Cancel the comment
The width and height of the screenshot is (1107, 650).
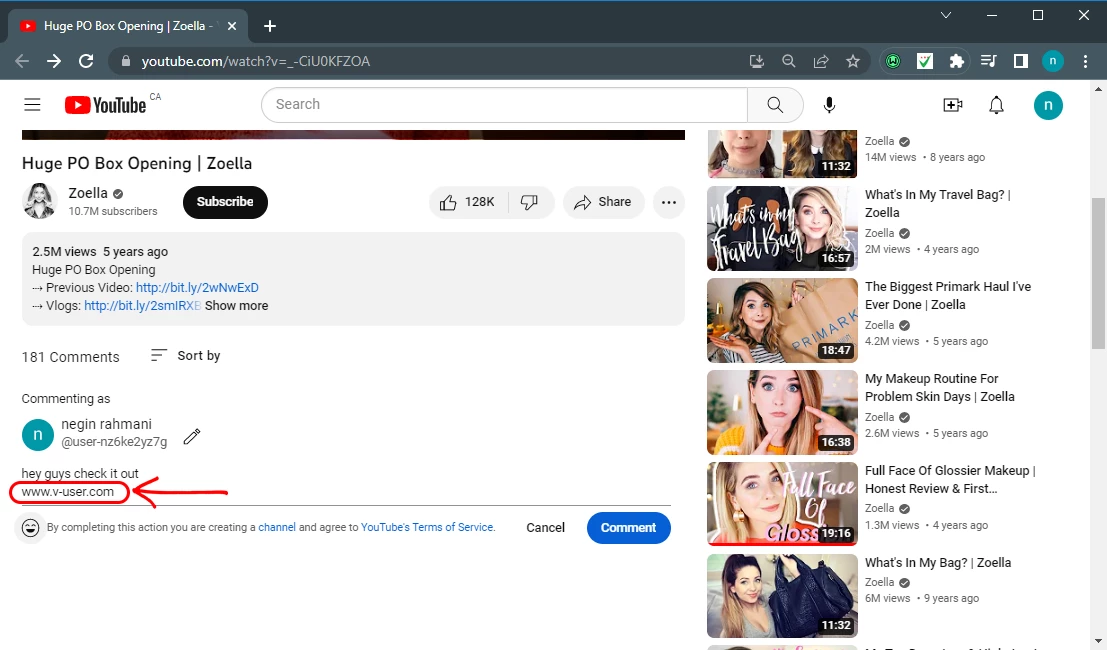click(x=545, y=528)
